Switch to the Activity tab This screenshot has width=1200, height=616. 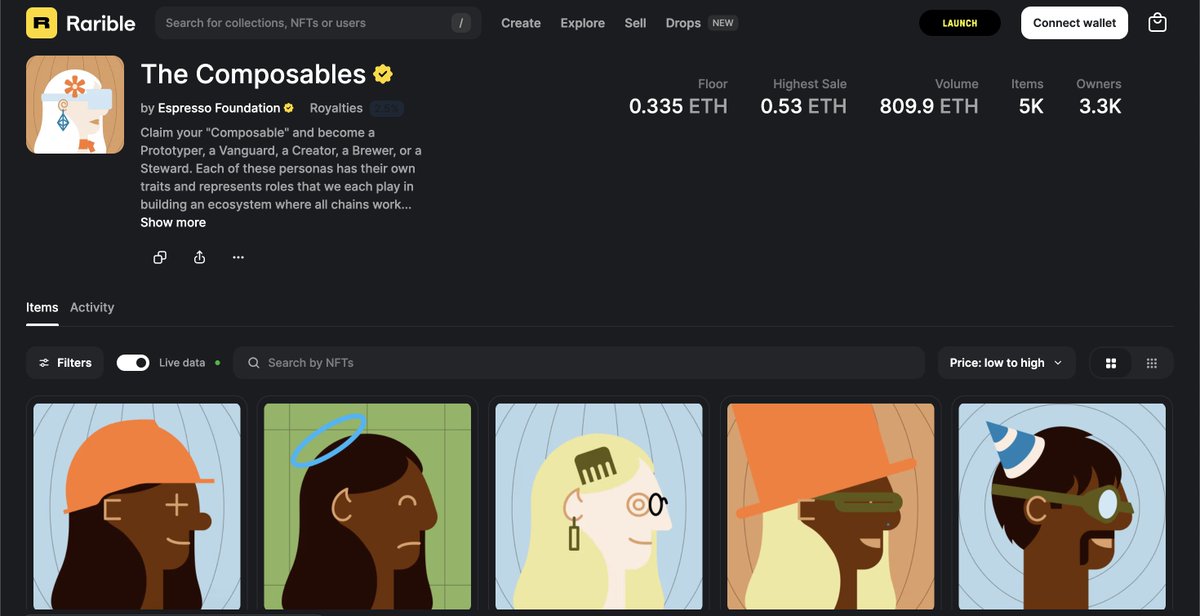[x=92, y=307]
